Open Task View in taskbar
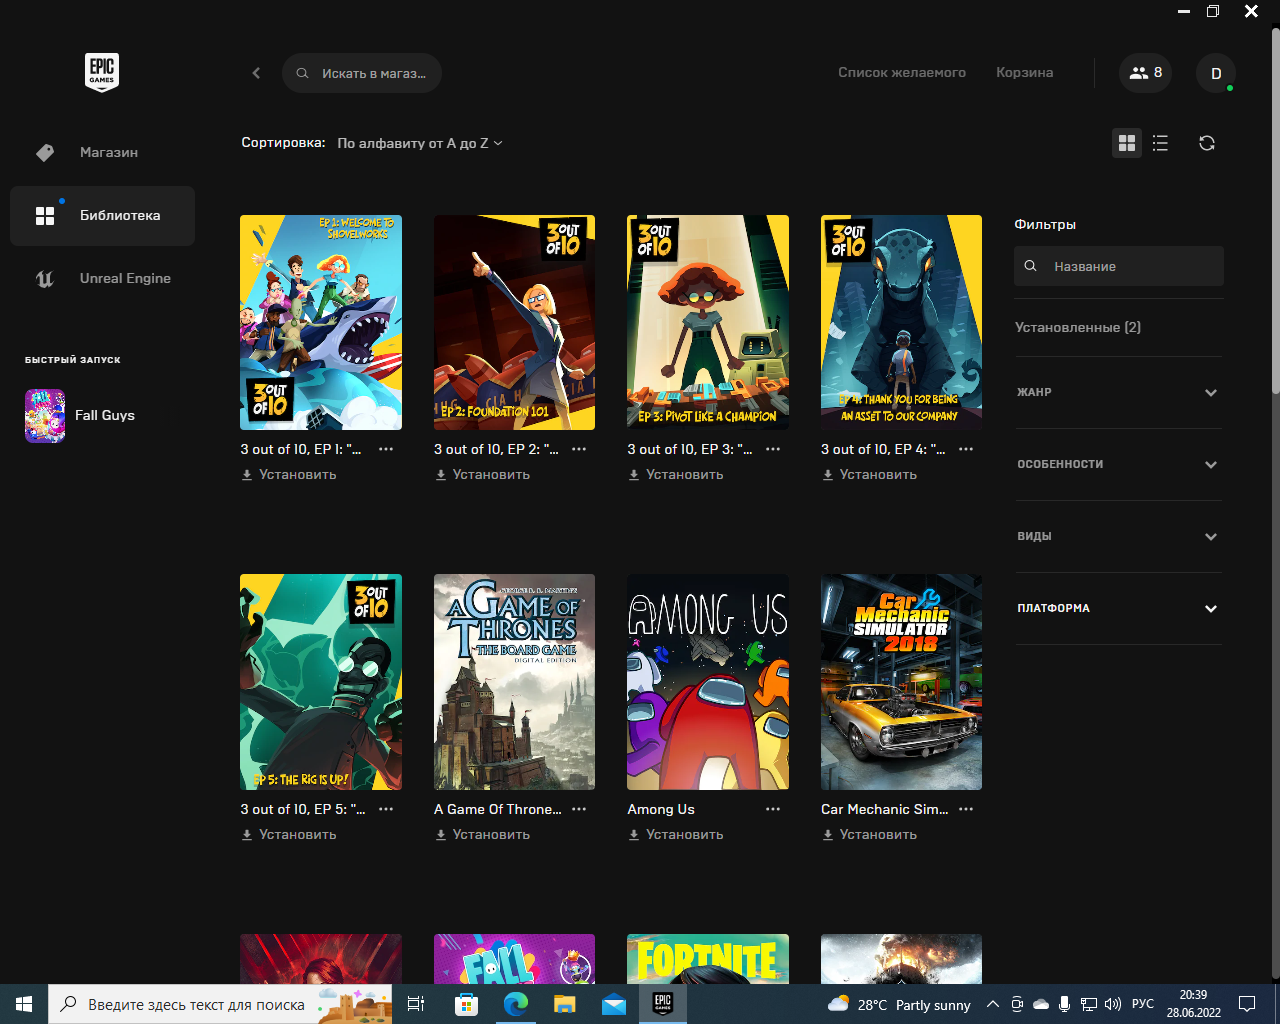The width and height of the screenshot is (1280, 1024). click(x=416, y=1004)
